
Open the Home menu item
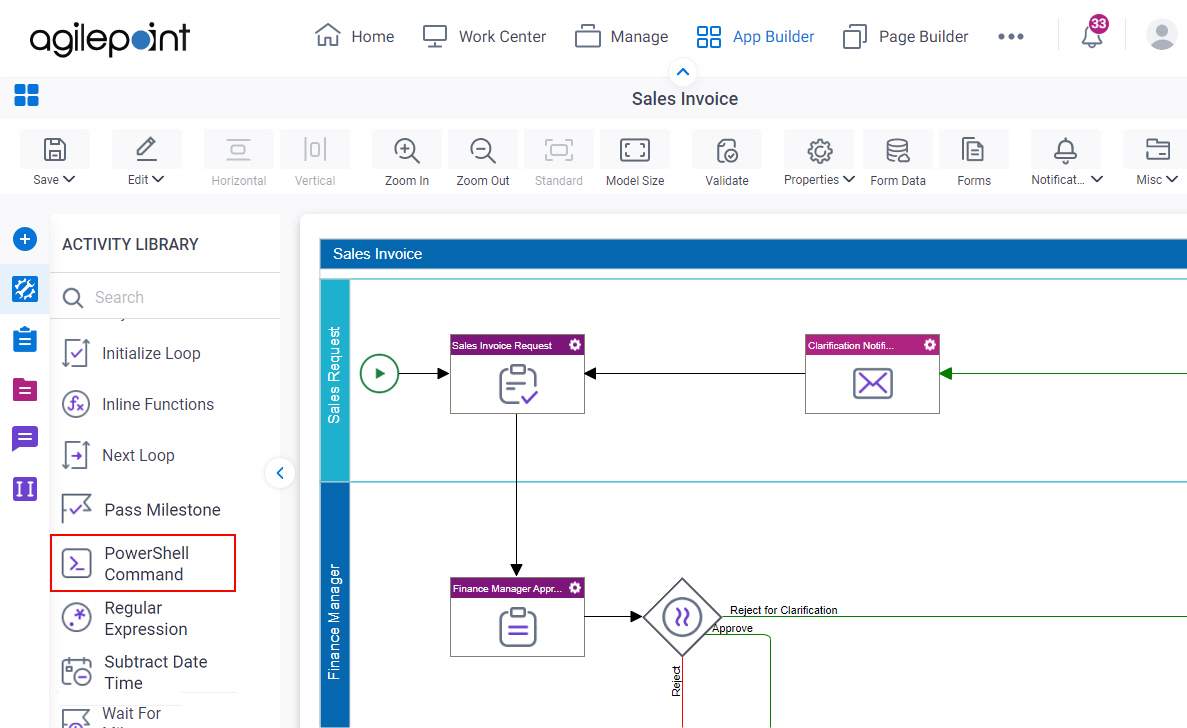click(354, 36)
